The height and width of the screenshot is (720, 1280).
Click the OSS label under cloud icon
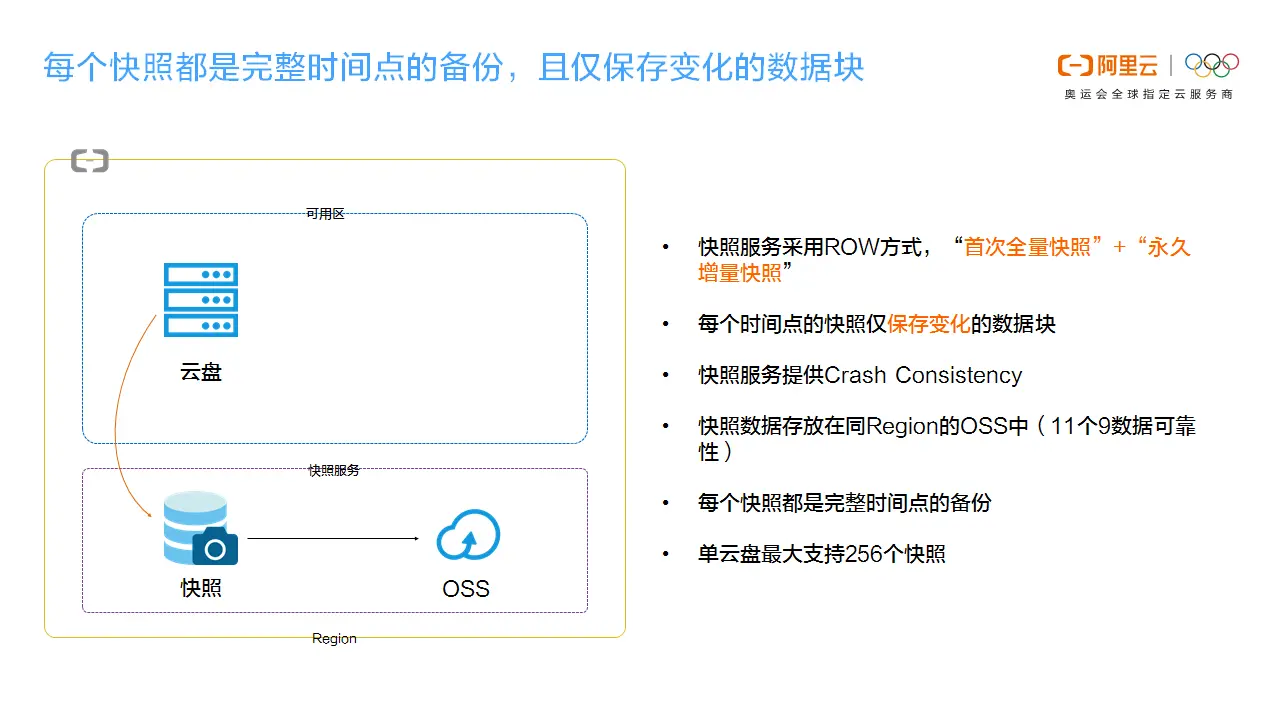[467, 589]
